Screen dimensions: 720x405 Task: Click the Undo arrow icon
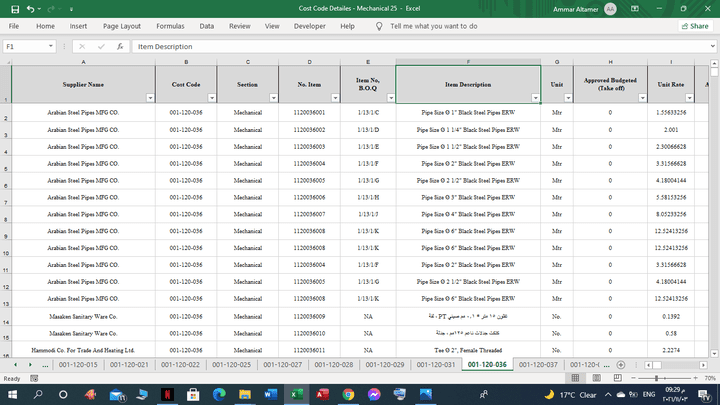pyautogui.click(x=30, y=8)
